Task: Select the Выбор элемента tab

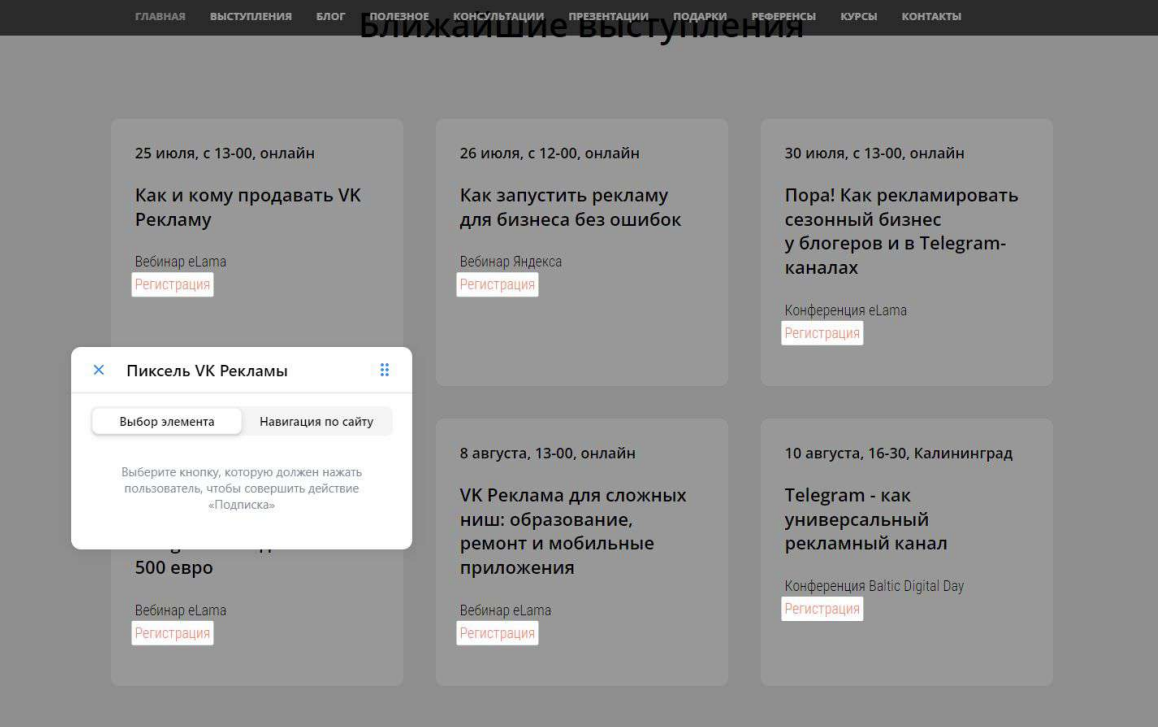Action: [x=167, y=422]
